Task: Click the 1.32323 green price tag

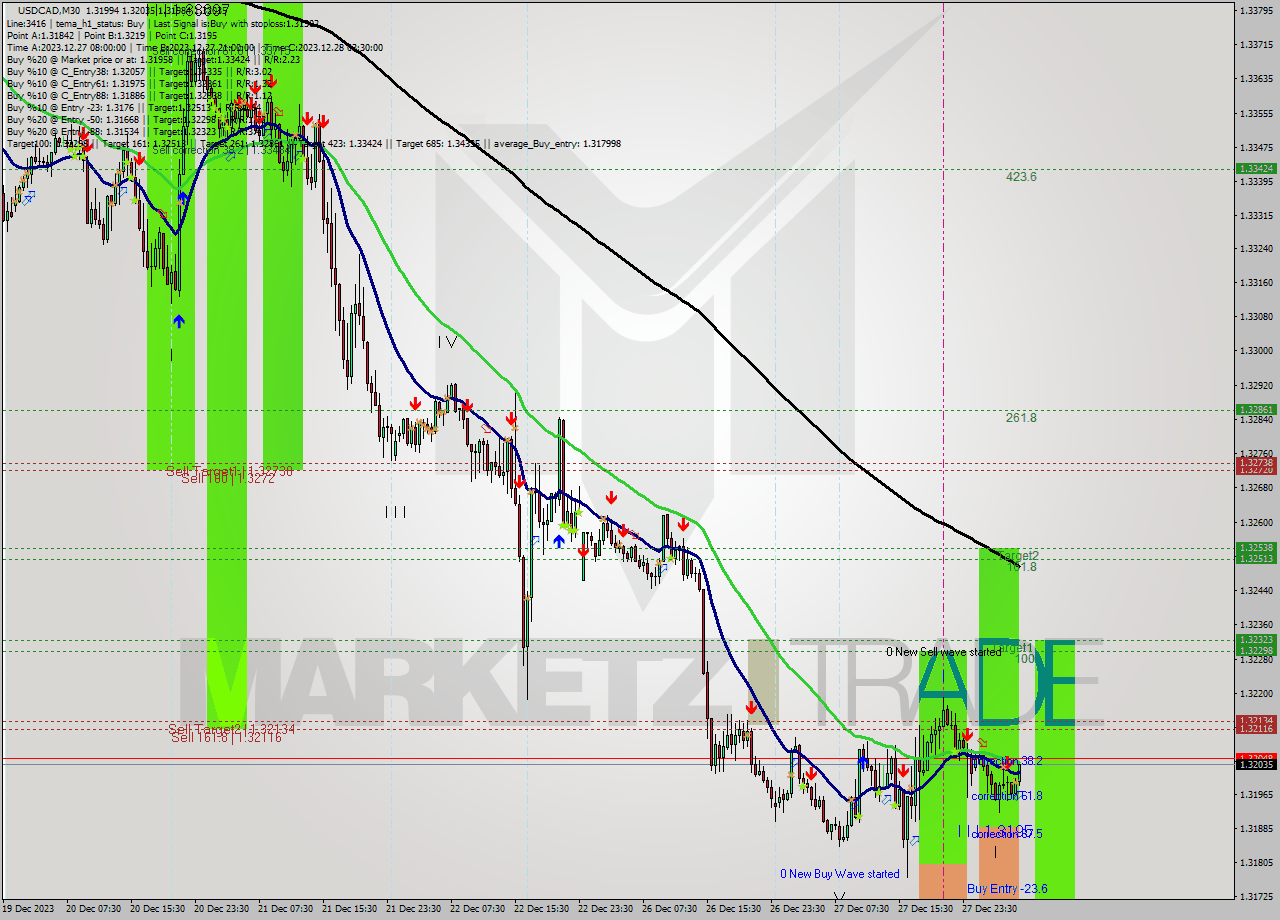Action: point(1256,640)
